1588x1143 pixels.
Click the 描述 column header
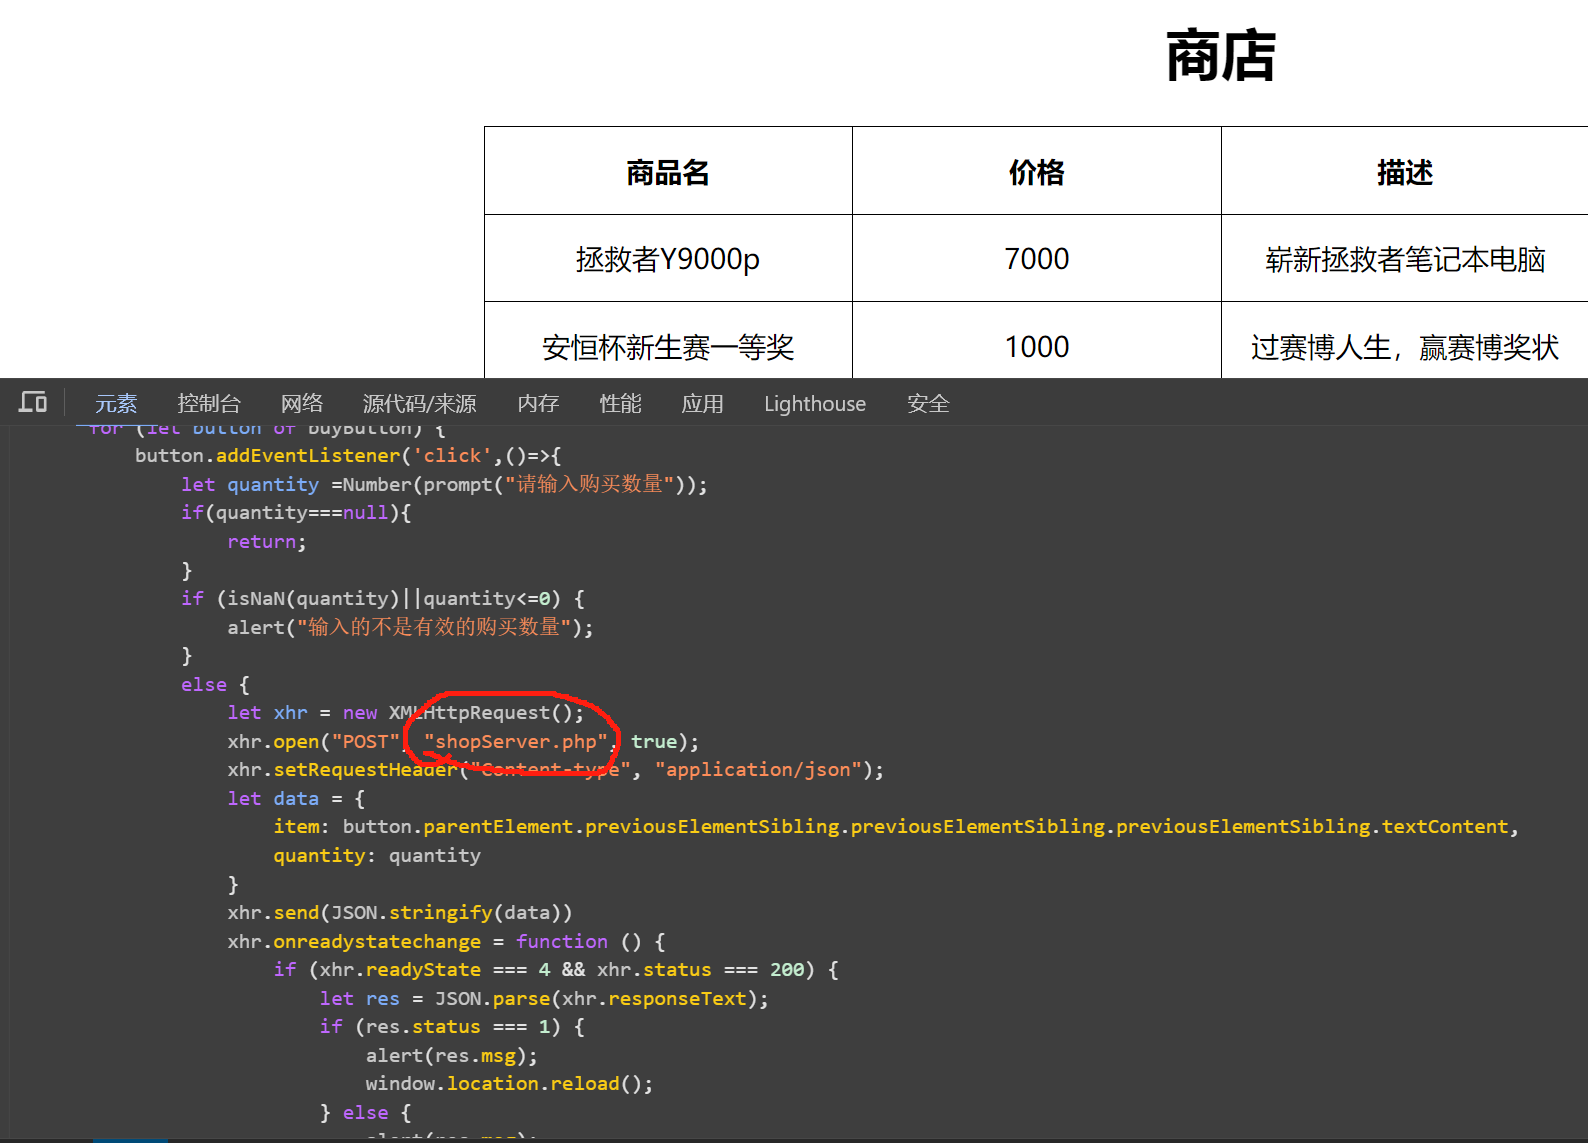[x=1404, y=173]
